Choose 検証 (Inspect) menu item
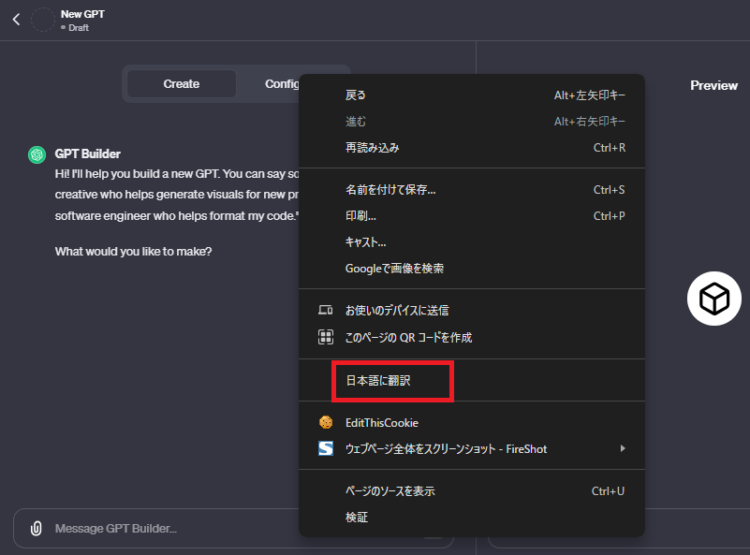The width and height of the screenshot is (750, 555). (x=472, y=517)
